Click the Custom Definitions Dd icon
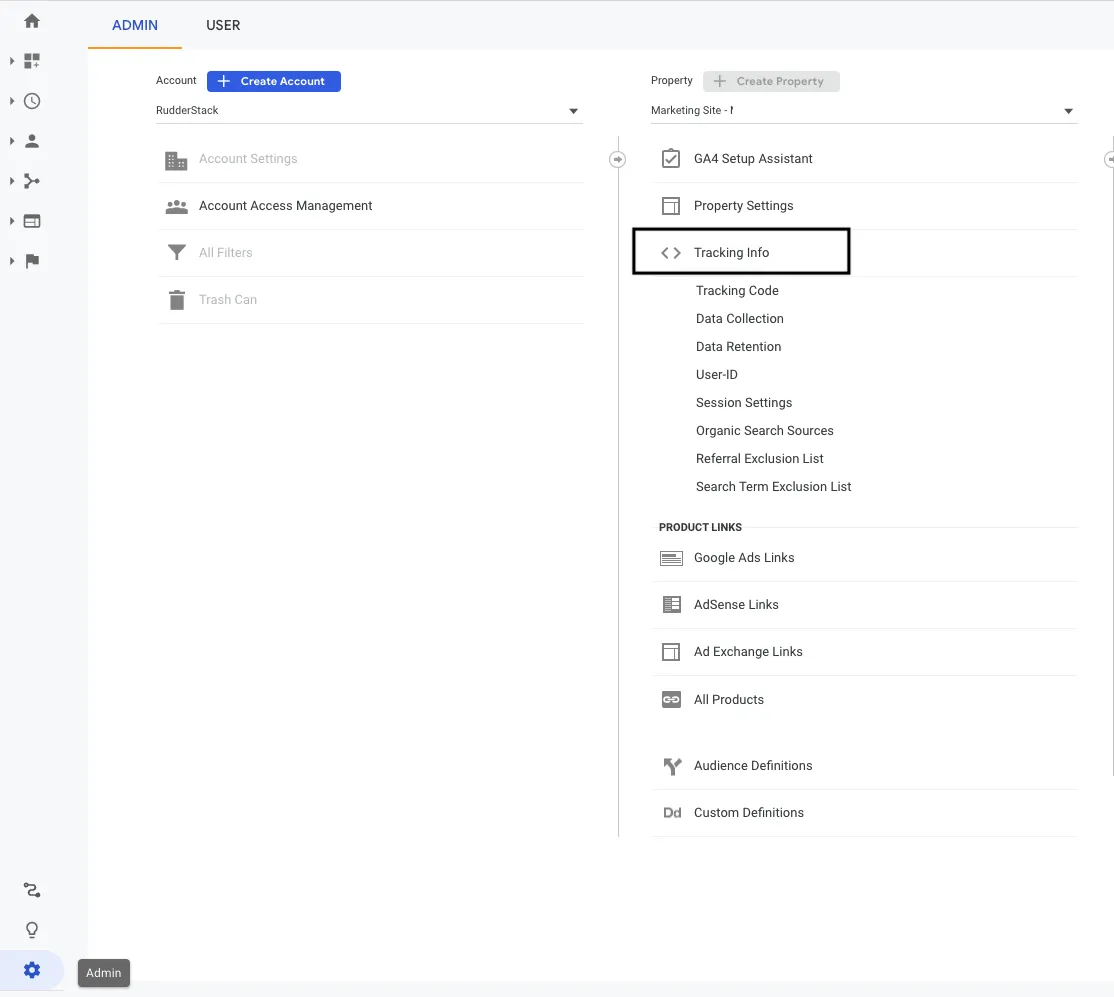 pos(672,813)
